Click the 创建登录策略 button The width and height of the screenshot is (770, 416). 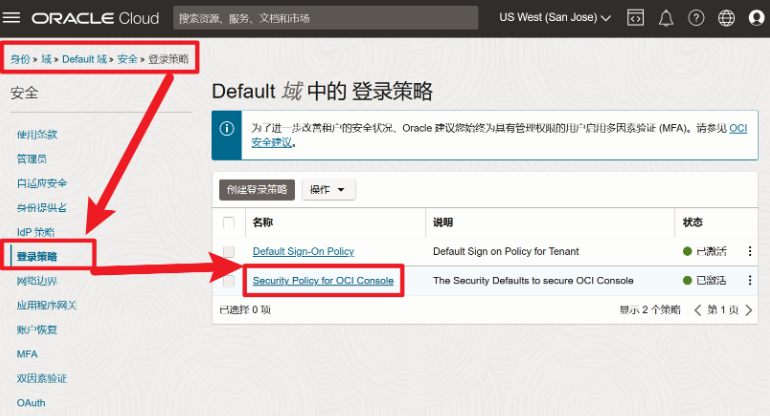pyautogui.click(x=256, y=190)
